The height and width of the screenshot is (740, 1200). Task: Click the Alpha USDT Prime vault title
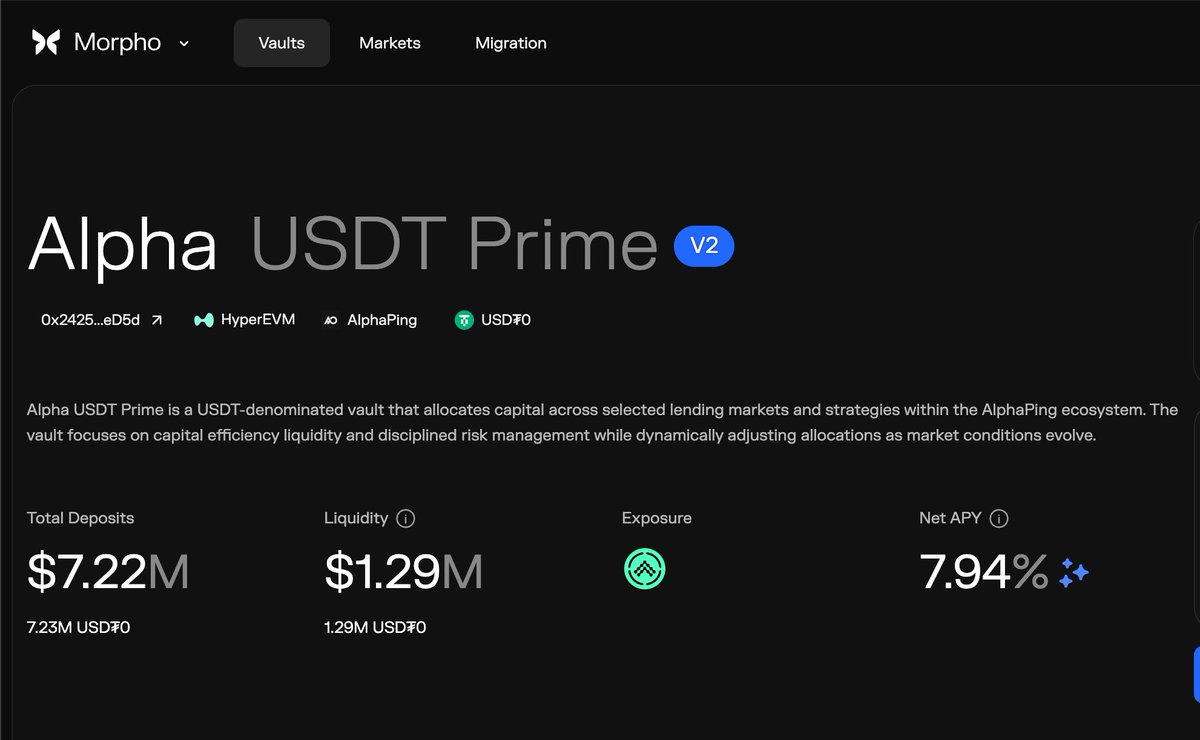click(x=342, y=246)
